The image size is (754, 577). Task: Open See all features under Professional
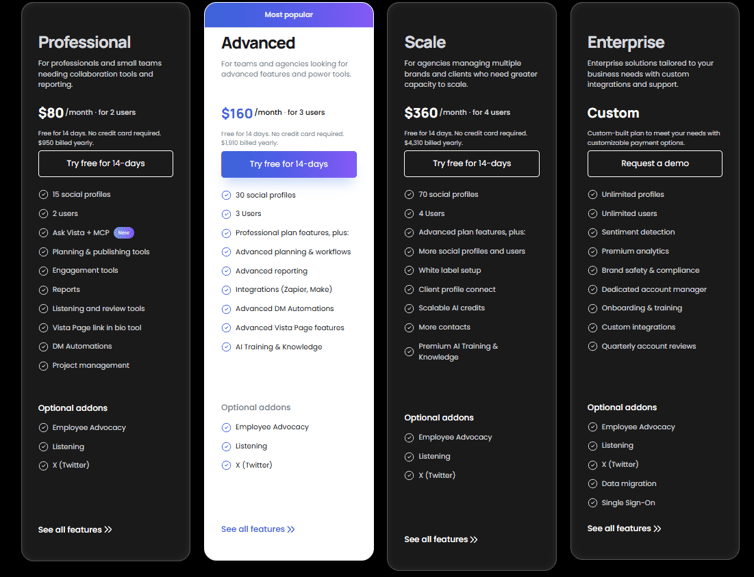coord(75,529)
